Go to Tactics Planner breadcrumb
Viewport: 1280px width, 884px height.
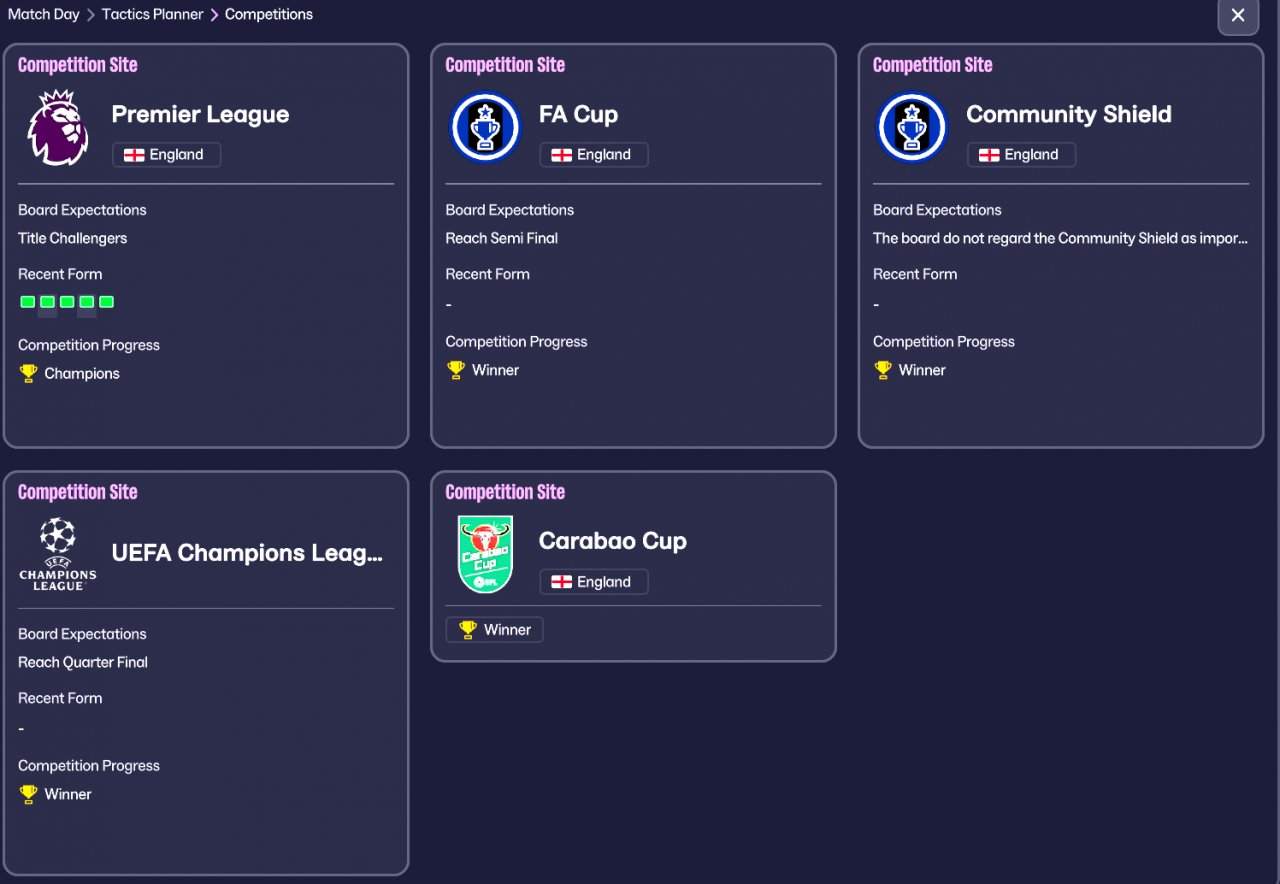point(152,14)
